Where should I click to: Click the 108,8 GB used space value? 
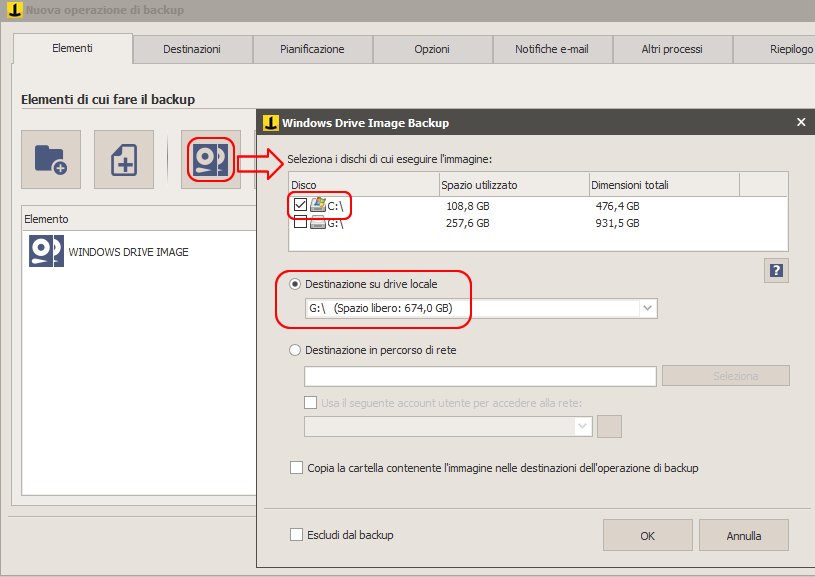pyautogui.click(x=468, y=206)
